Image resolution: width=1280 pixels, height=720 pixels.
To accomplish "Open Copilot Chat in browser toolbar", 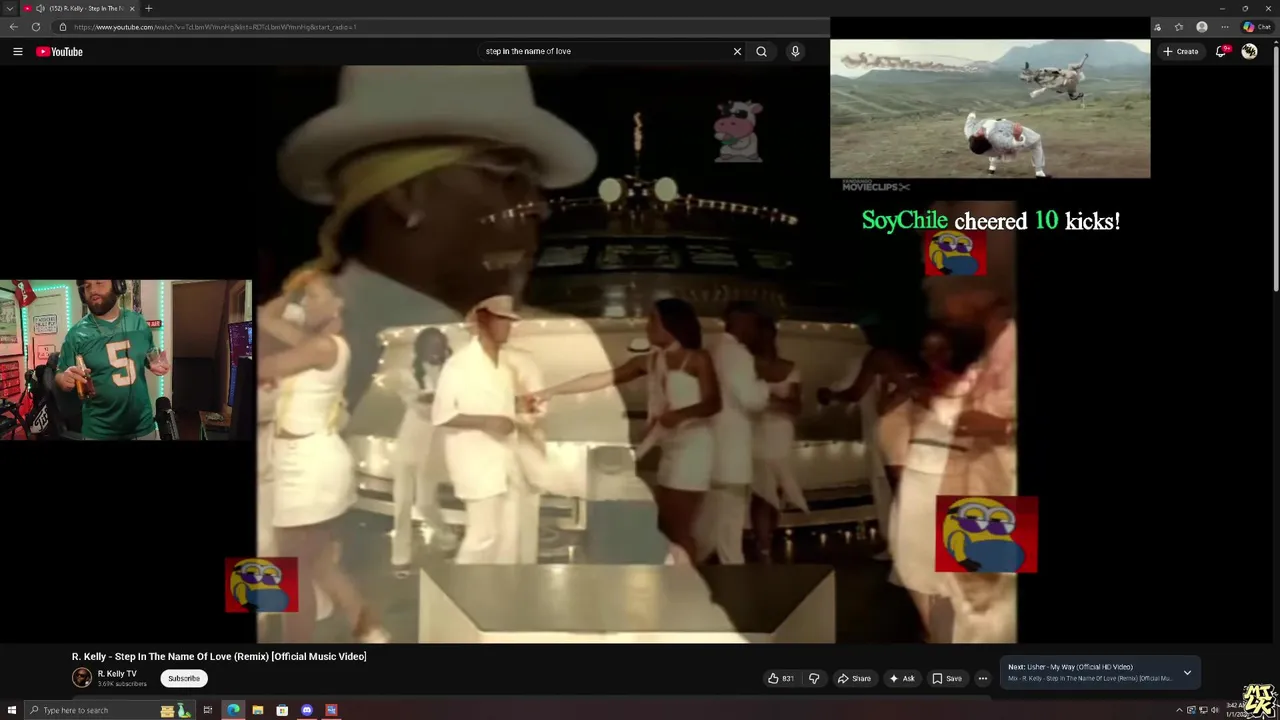I will (x=1256, y=27).
